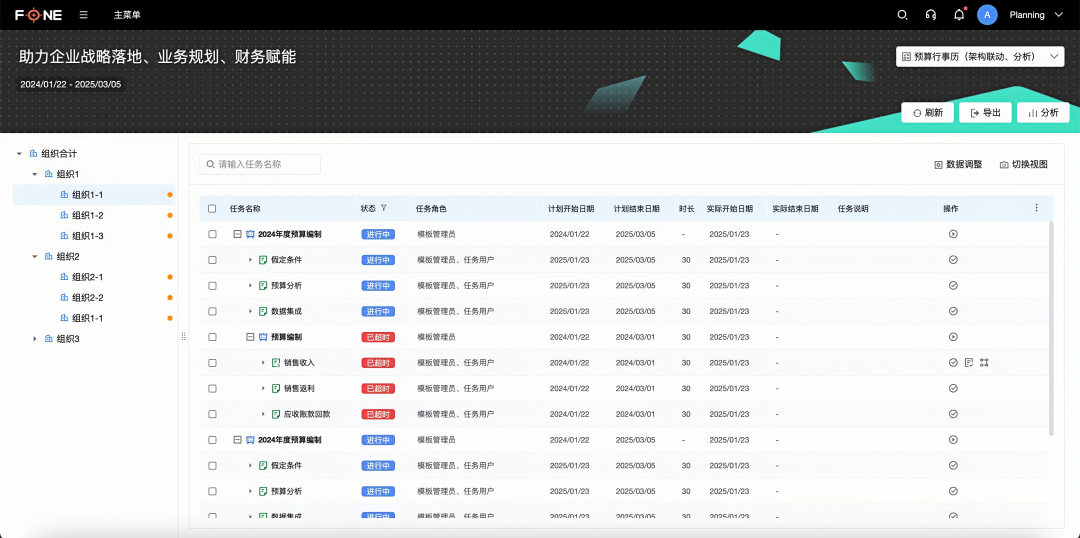1080x538 pixels.
Task: Open the three-dot column settings menu in the table header
Action: coord(1037,207)
